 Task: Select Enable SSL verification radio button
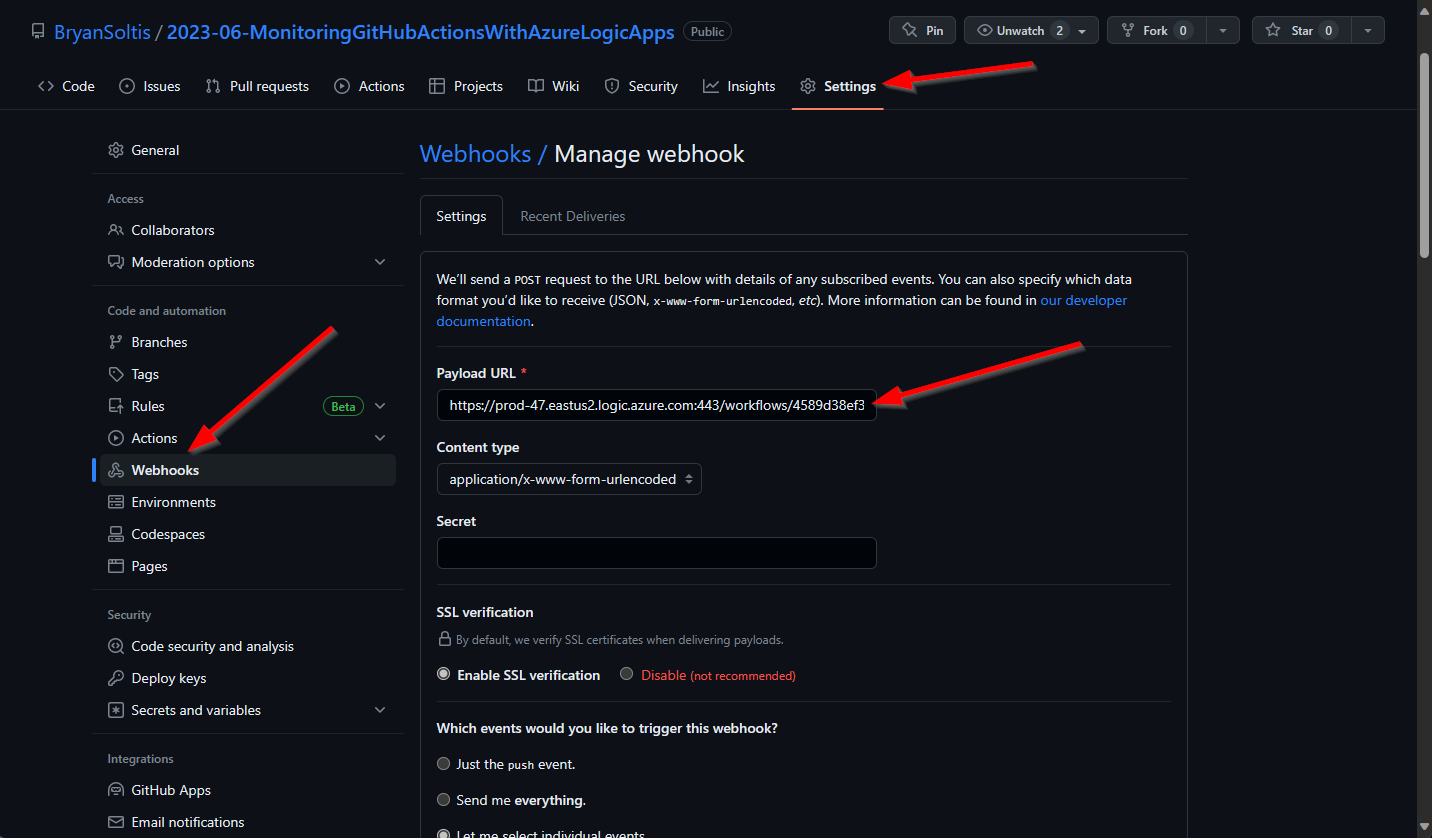(444, 674)
